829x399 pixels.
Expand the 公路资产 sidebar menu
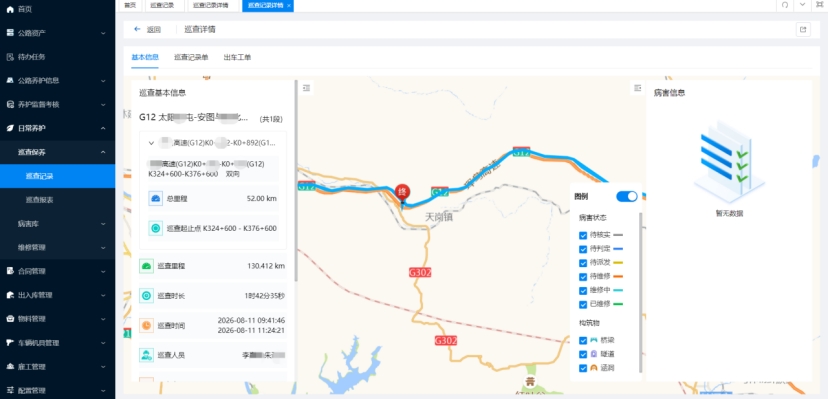click(x=57, y=33)
